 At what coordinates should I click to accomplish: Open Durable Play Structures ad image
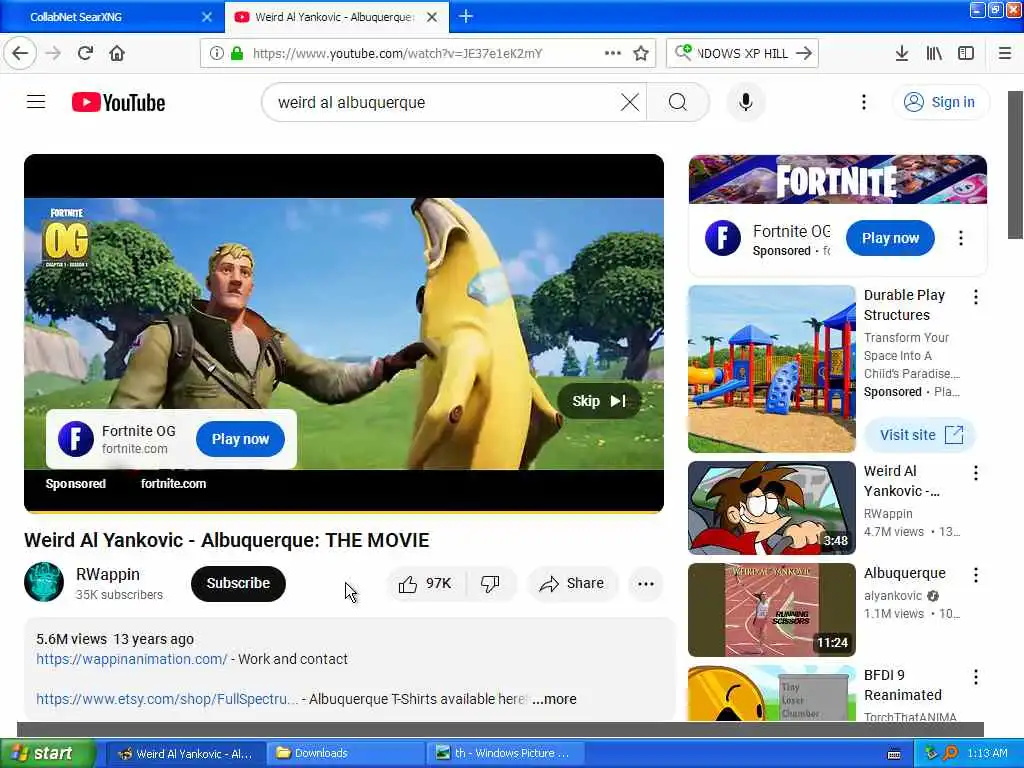pyautogui.click(x=772, y=369)
